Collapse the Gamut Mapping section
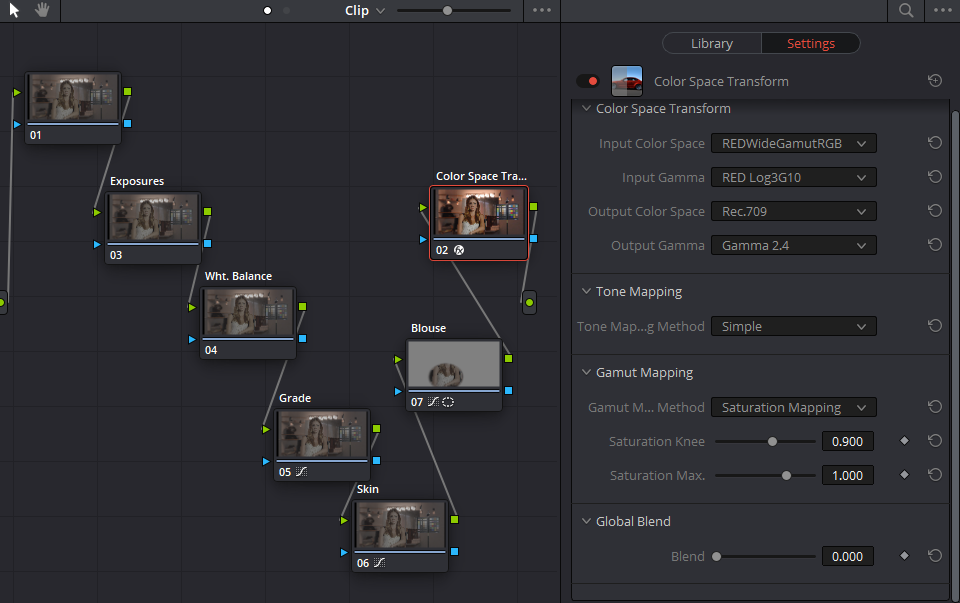Viewport: 960px width, 603px height. click(586, 372)
